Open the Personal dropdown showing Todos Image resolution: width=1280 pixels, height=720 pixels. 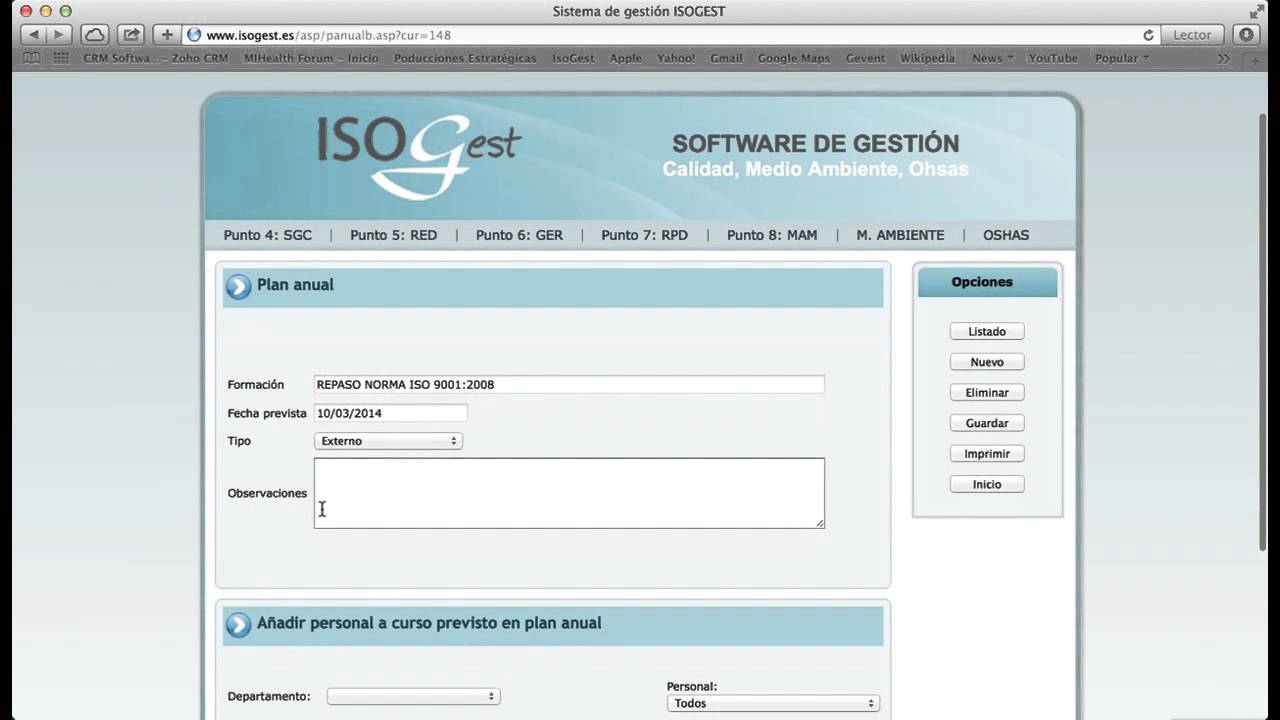tap(773, 703)
